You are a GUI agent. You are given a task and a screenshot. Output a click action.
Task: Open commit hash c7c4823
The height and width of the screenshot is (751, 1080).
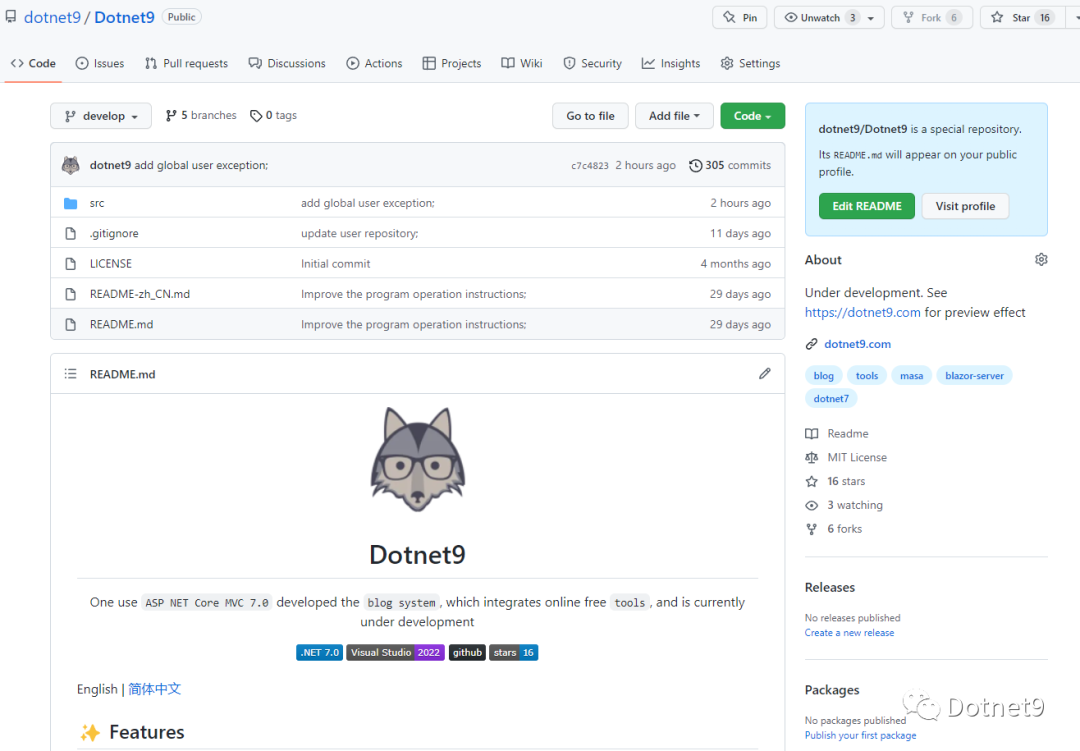tap(590, 165)
